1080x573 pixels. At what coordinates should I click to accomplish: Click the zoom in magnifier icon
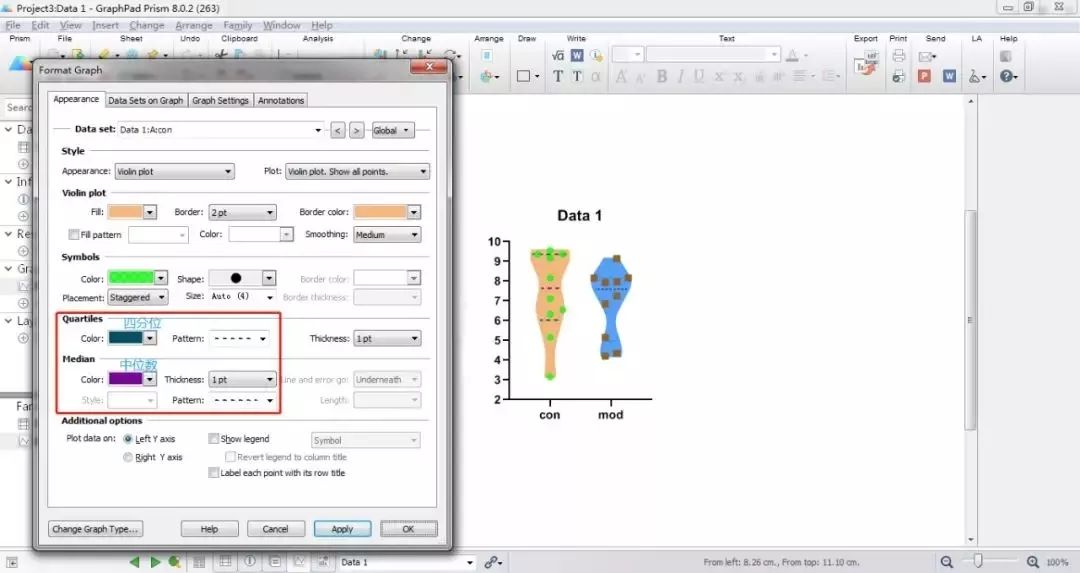1032,562
